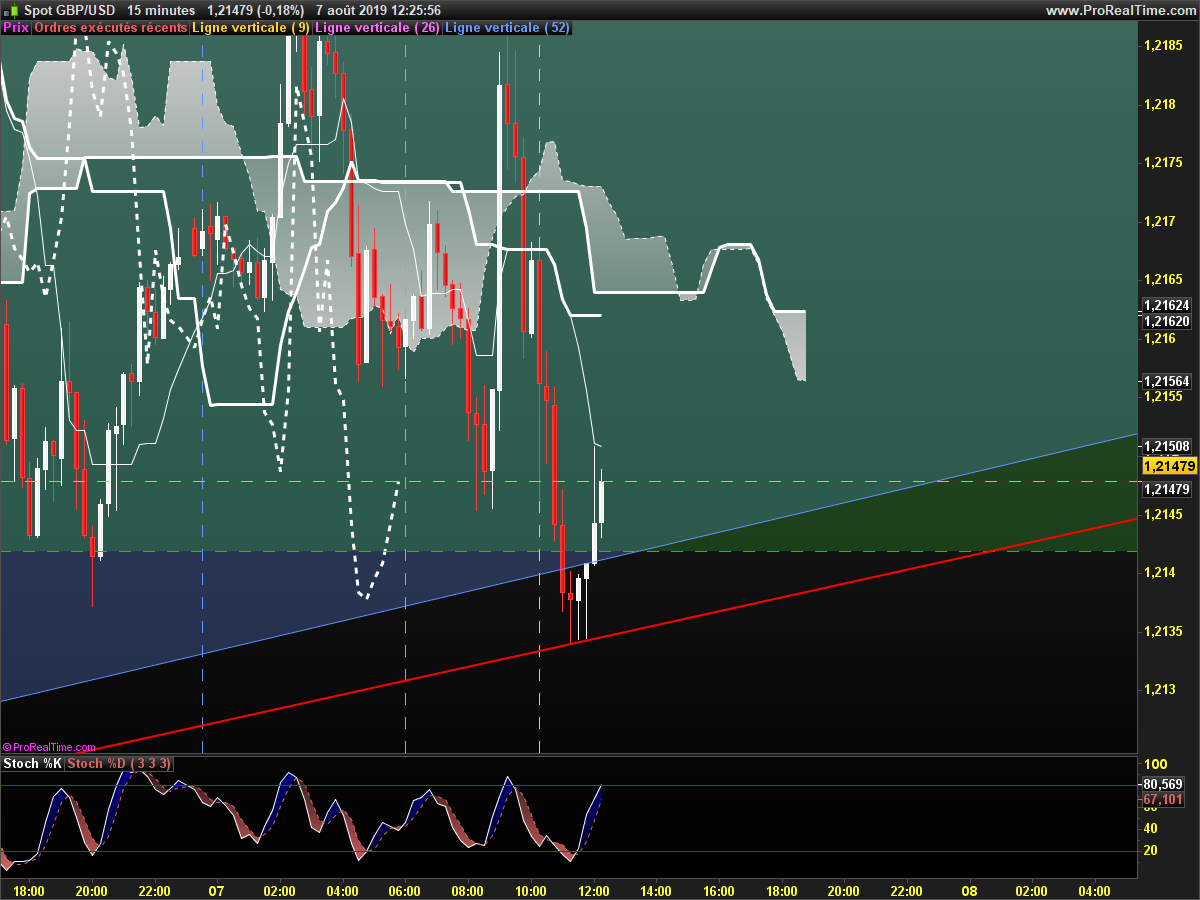Click the 12:00 time axis label
Screen dimensions: 1200x900
[593, 891]
